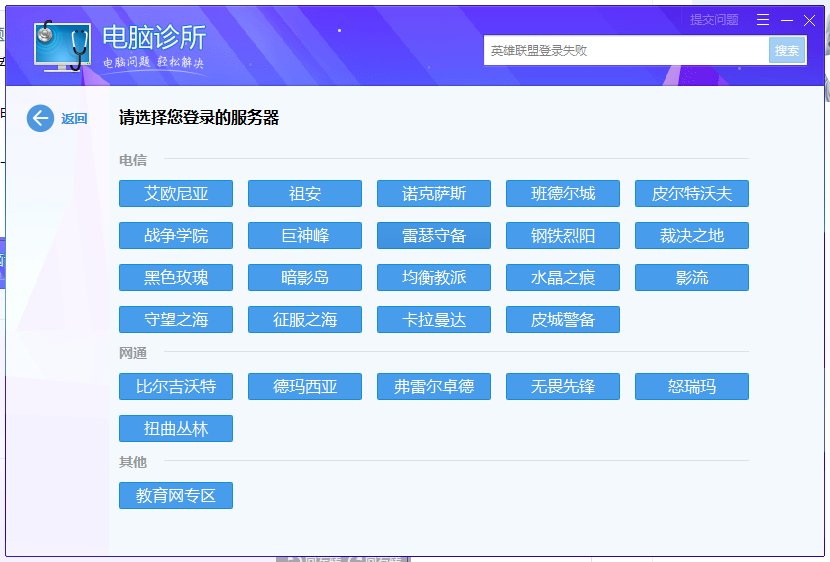Viewport: 830px width, 562px height.
Task: Select the 水晶之痕 server
Action: (x=563, y=278)
